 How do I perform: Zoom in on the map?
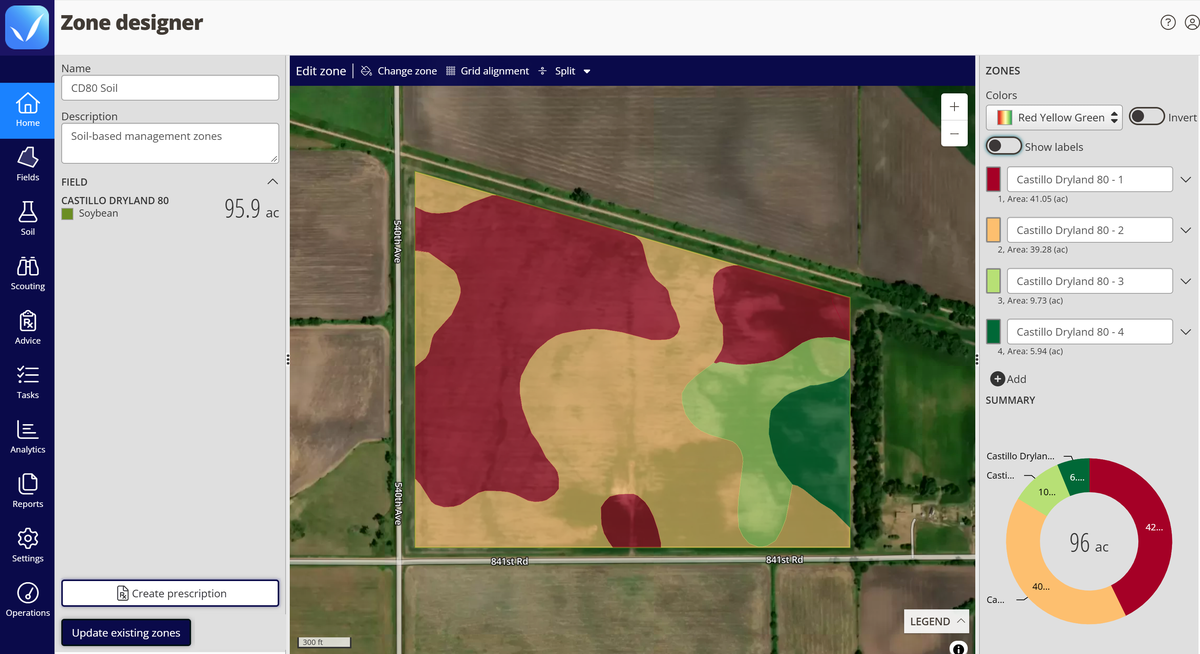[954, 107]
